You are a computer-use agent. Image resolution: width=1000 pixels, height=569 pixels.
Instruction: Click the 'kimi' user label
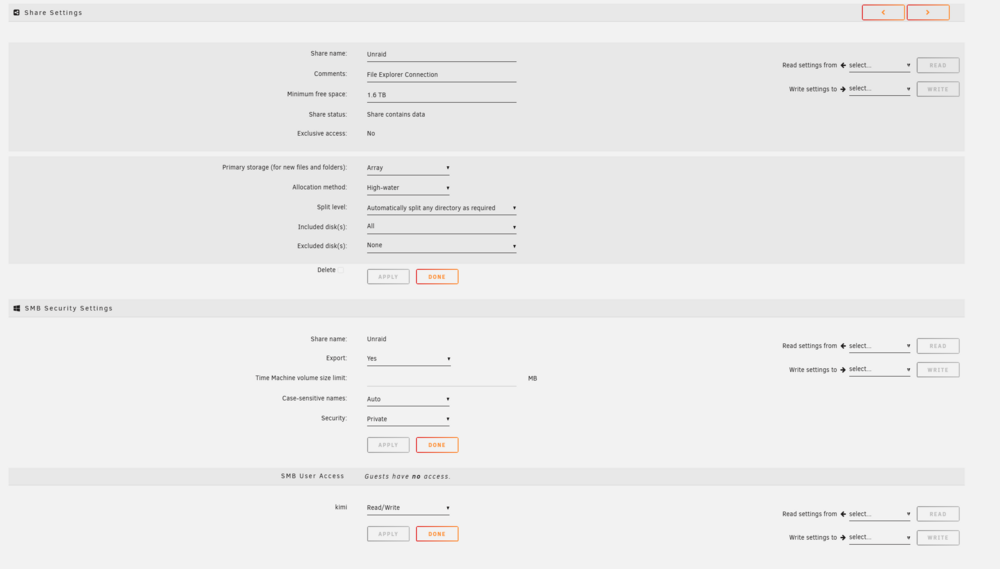341,508
